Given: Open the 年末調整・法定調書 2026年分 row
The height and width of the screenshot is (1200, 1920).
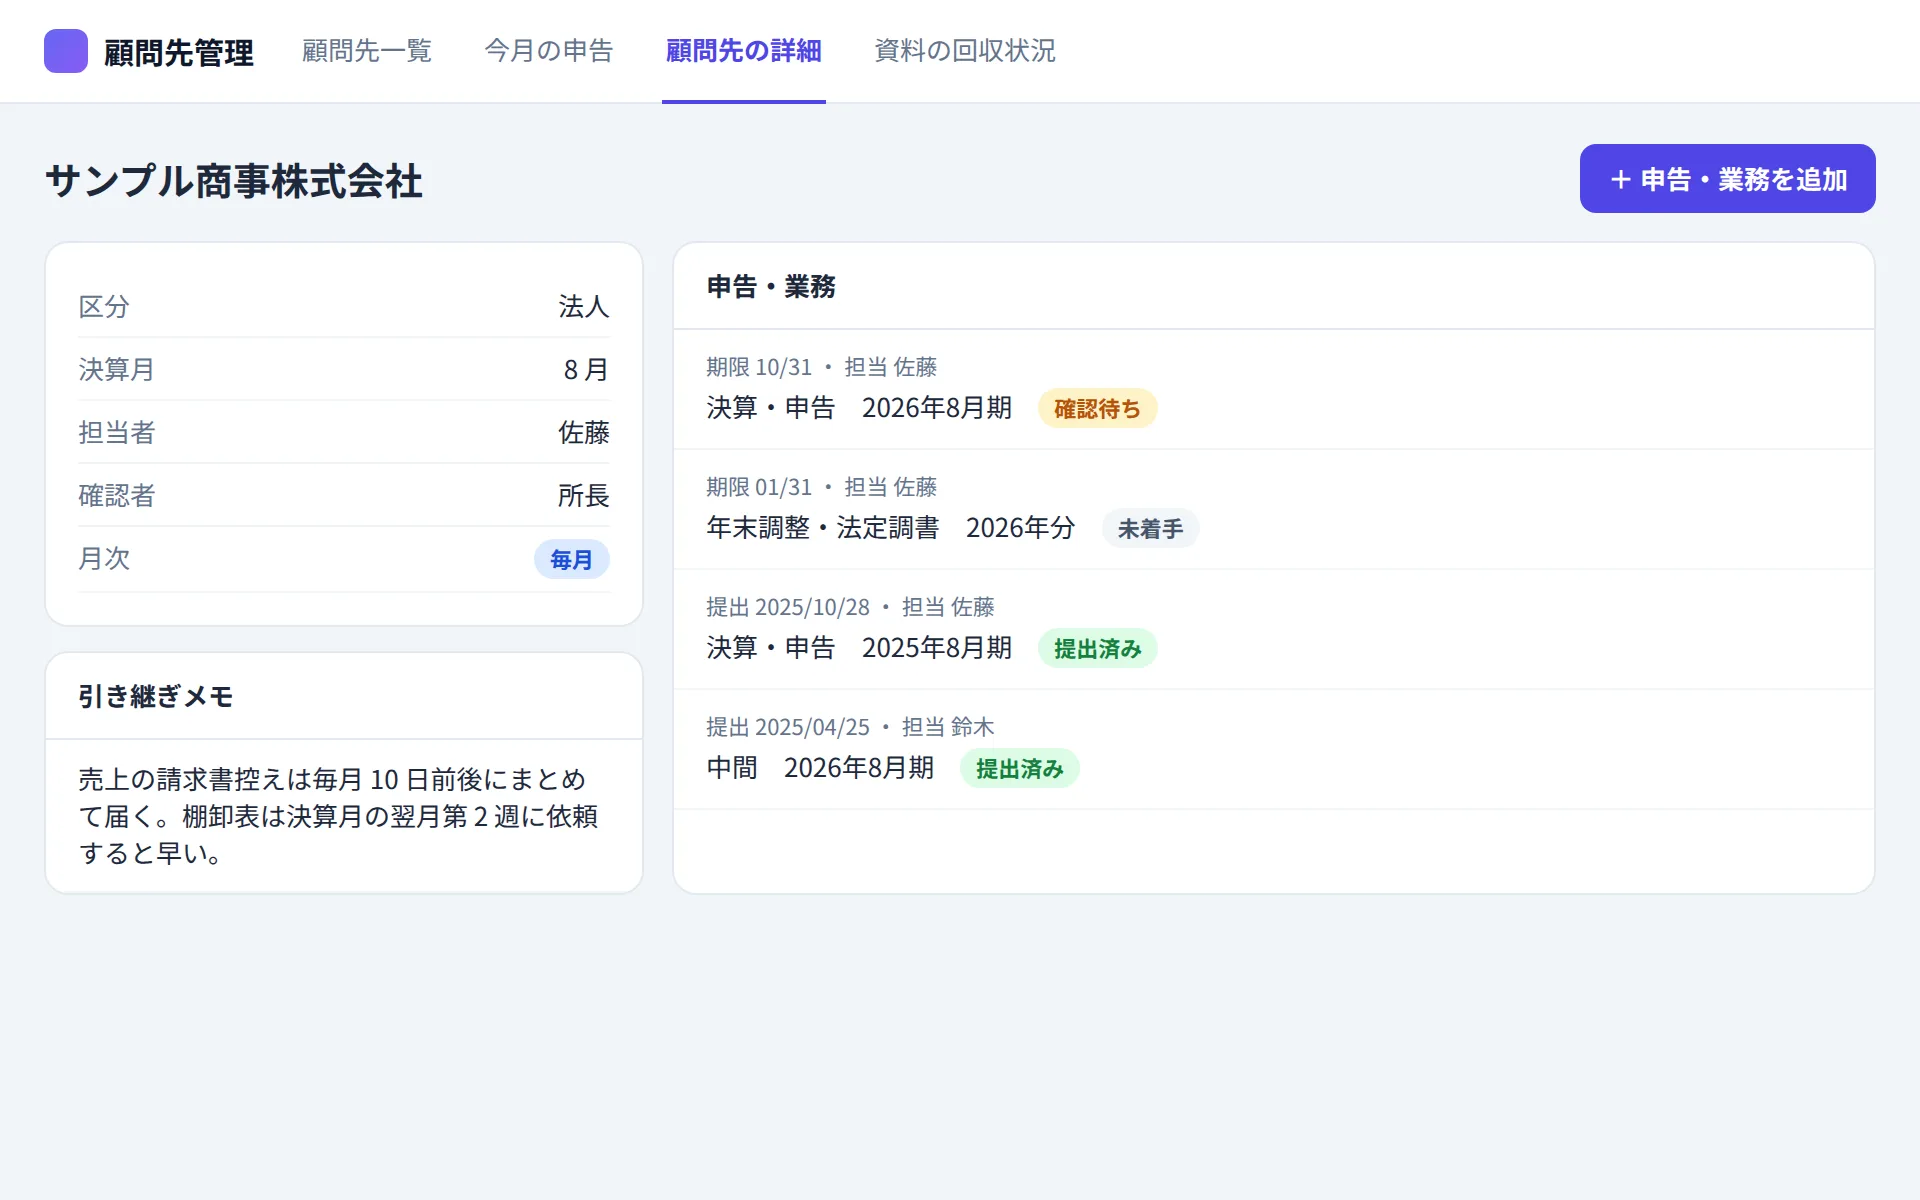Looking at the screenshot, I should point(1274,509).
